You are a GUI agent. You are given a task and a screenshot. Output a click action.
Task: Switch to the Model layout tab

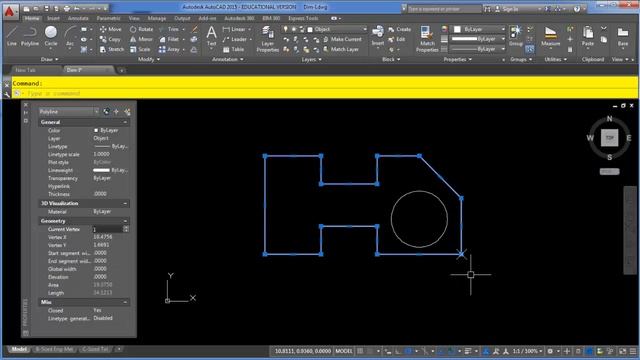pyautogui.click(x=18, y=349)
